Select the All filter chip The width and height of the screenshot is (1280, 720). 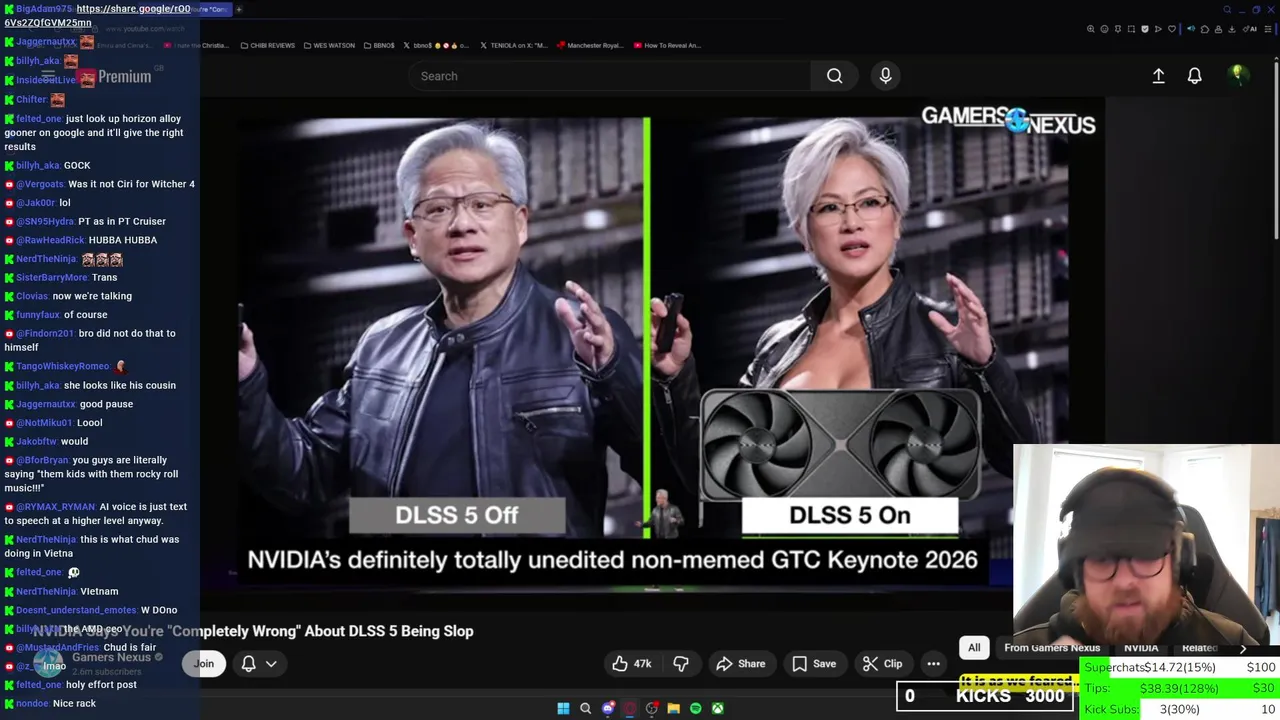tap(974, 647)
